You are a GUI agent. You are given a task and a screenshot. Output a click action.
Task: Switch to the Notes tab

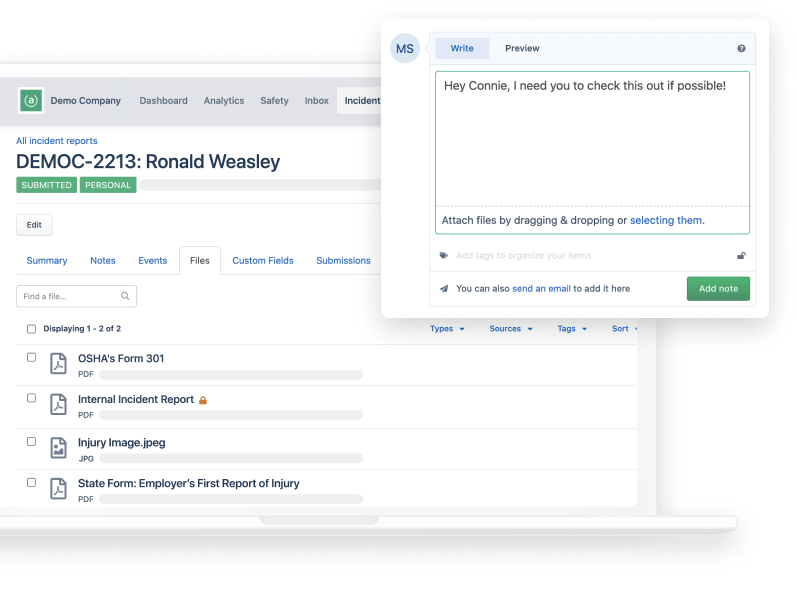103,260
